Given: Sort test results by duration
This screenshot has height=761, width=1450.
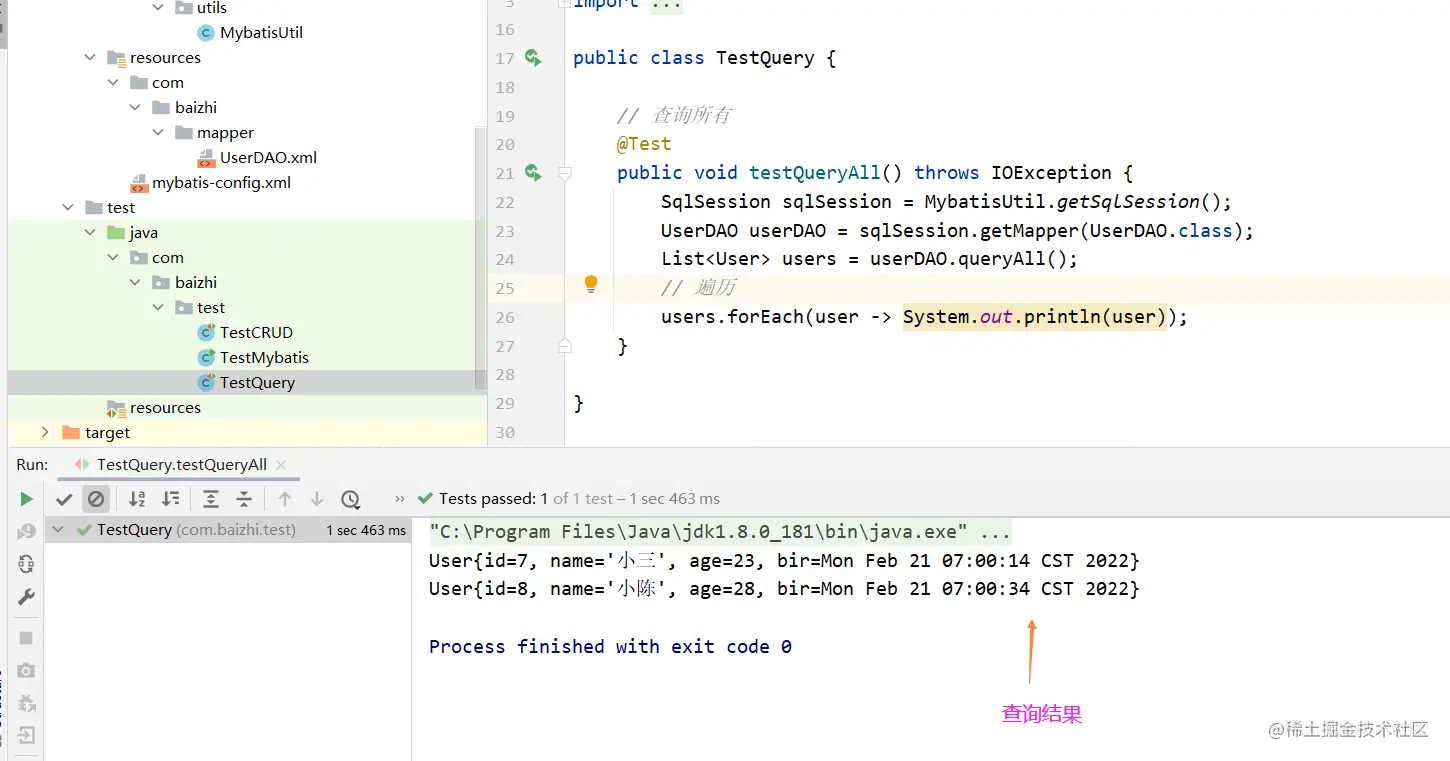Looking at the screenshot, I should coord(171,498).
